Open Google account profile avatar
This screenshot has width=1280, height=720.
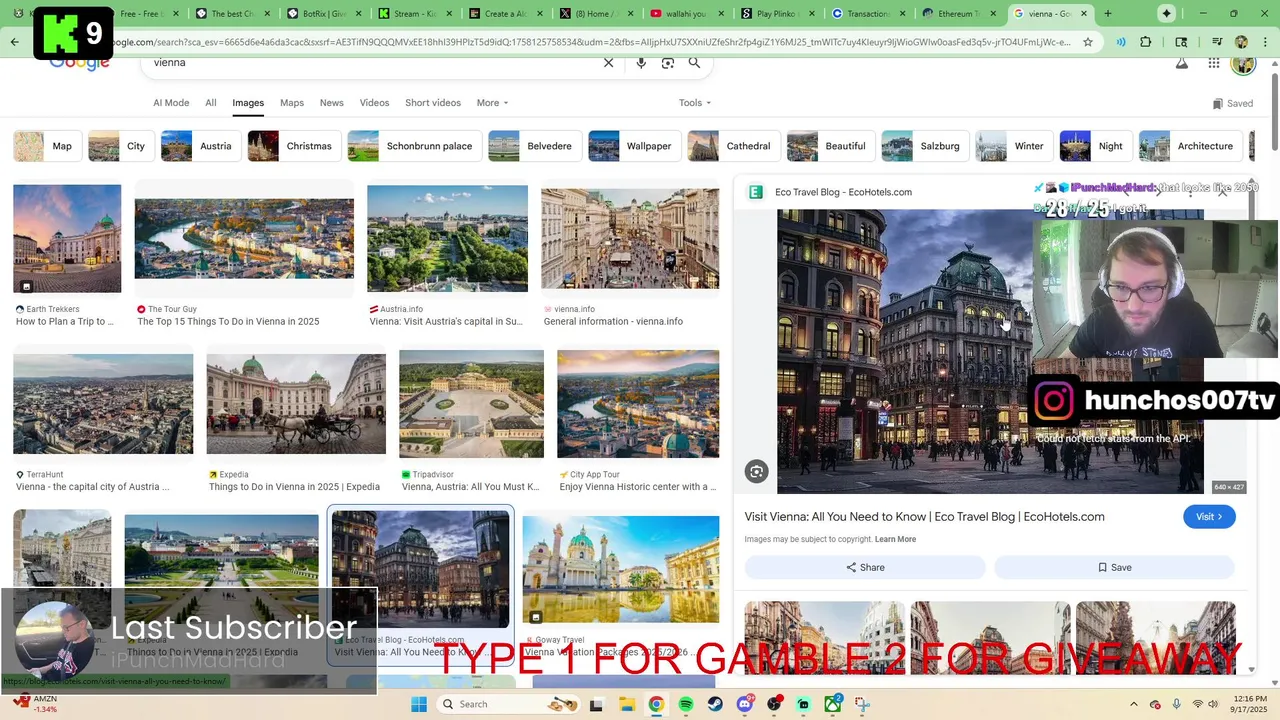pos(1243,63)
